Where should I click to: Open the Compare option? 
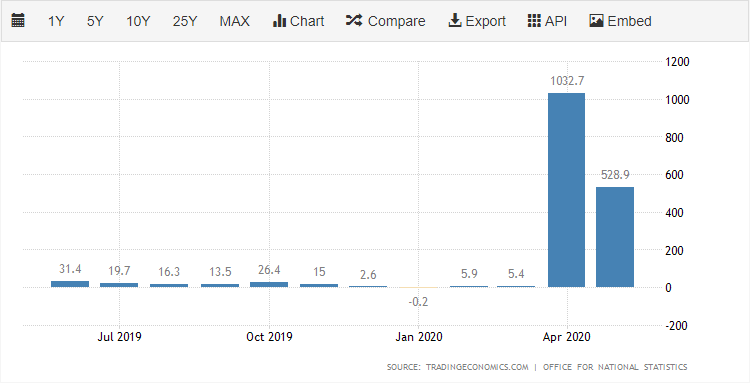coord(385,21)
